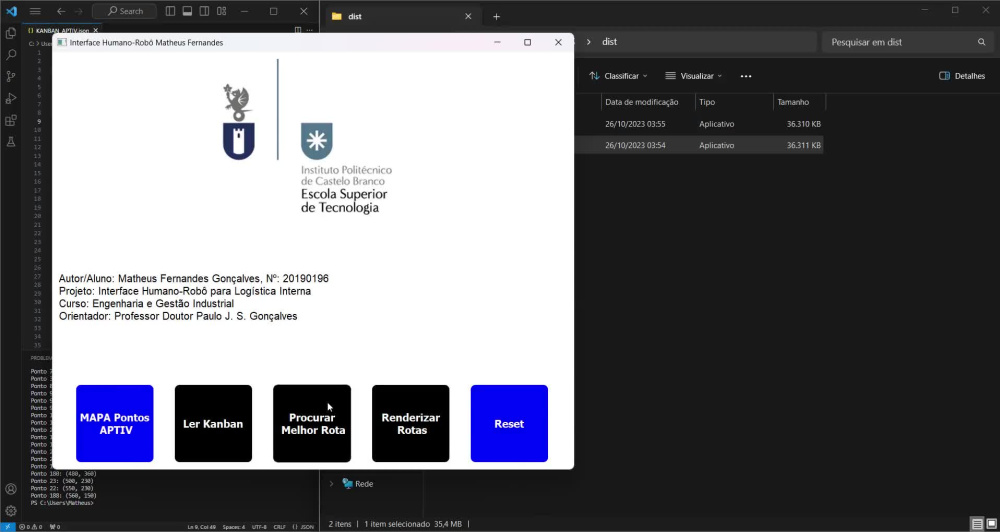The width and height of the screenshot is (1000, 532).
Task: Click the 36.310 KB size cell
Action: click(804, 124)
